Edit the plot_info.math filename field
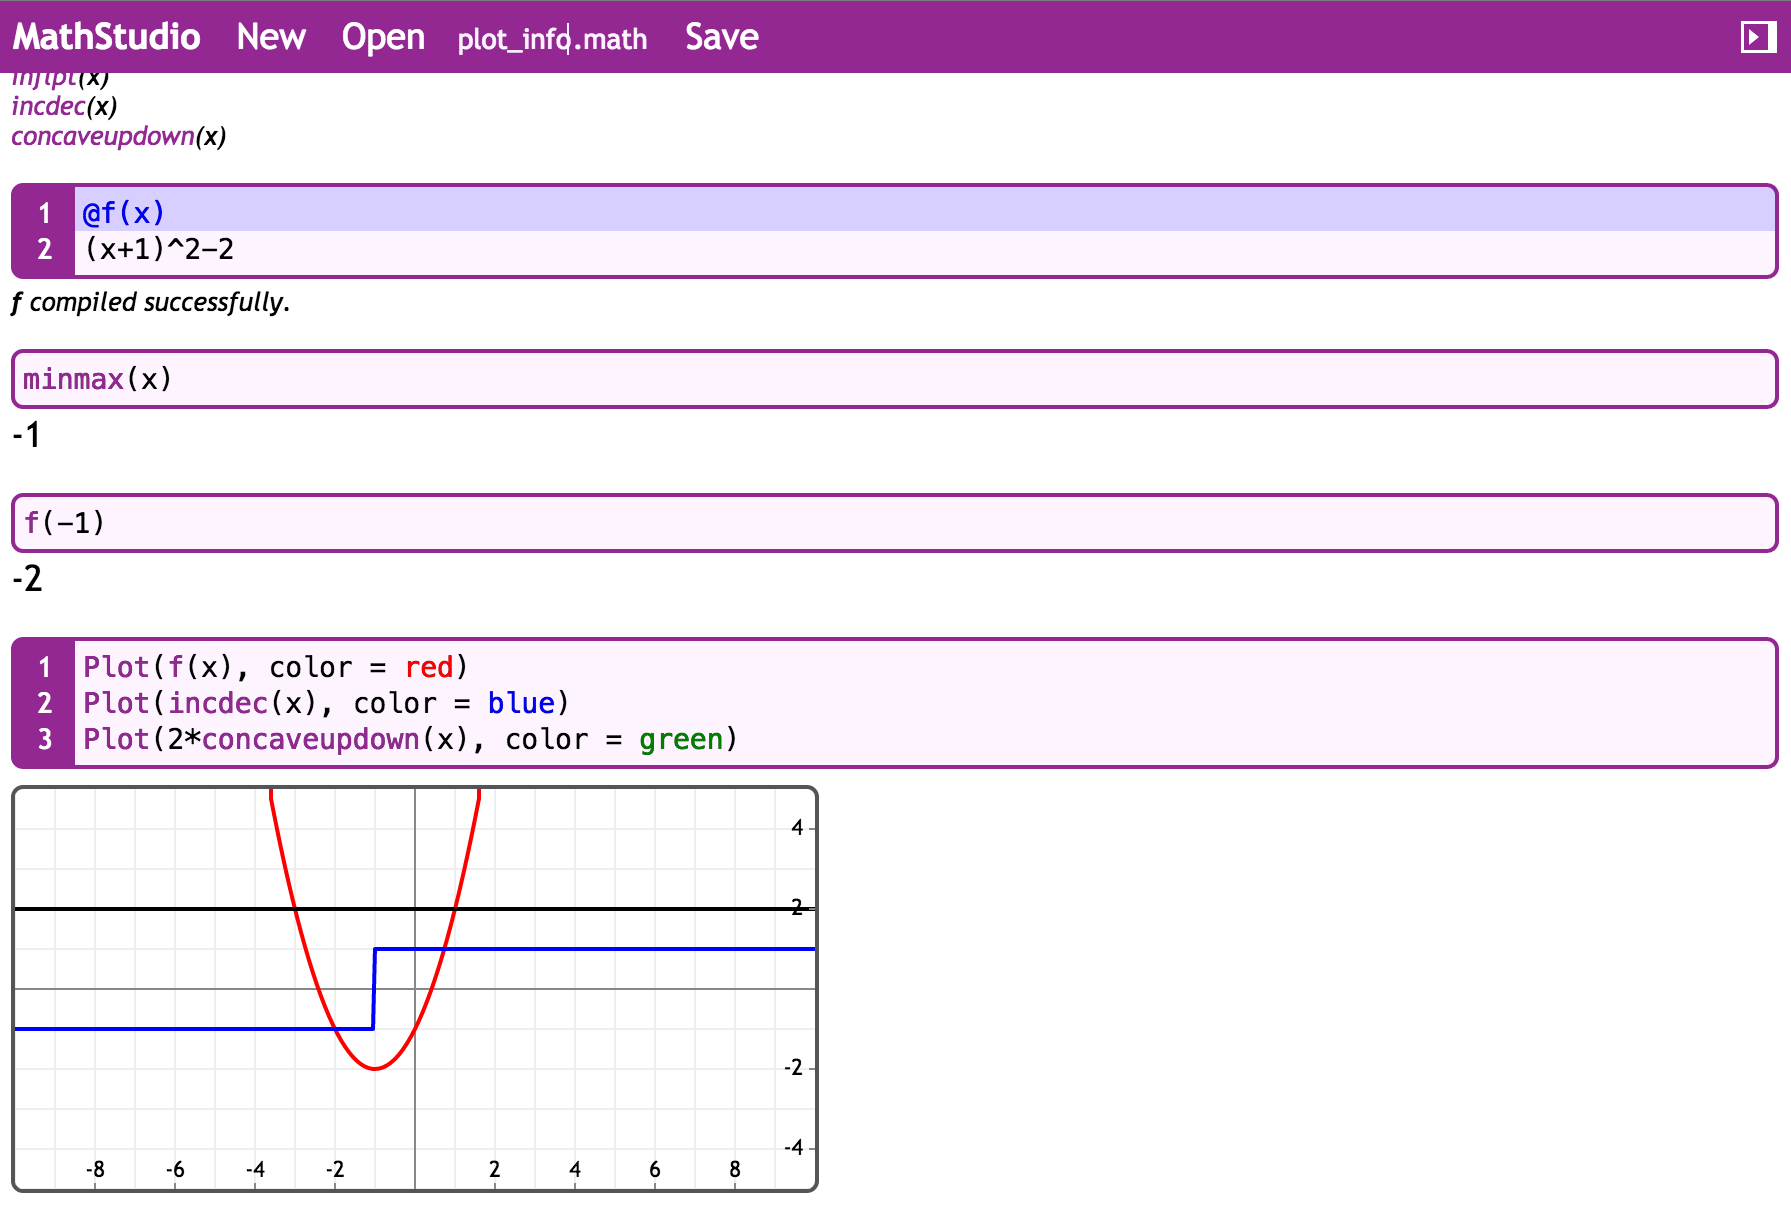The width and height of the screenshot is (1791, 1215). tap(552, 39)
